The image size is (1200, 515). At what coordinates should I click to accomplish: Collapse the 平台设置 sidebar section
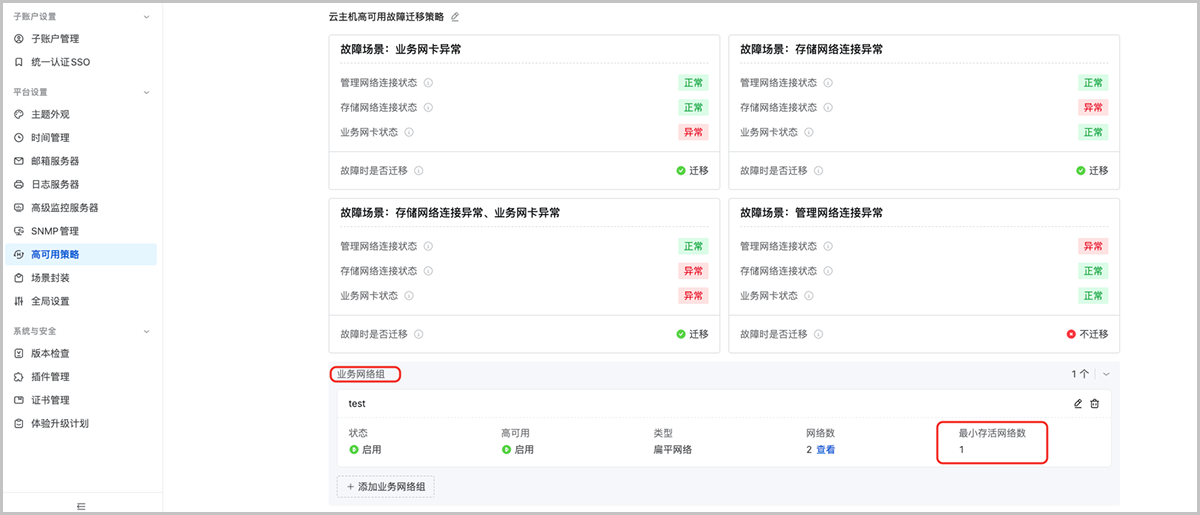pos(147,92)
